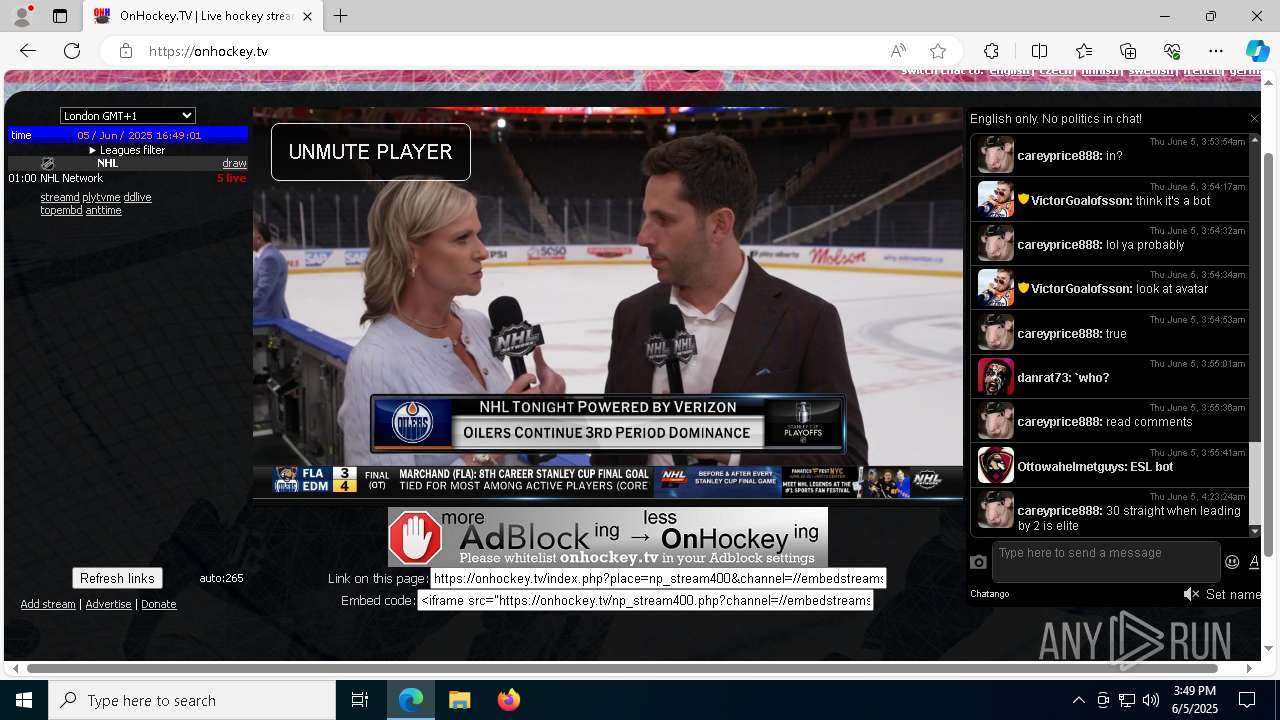Open Microsoft Edge on taskbar
Viewport: 1280px width, 720px height.
(x=411, y=700)
